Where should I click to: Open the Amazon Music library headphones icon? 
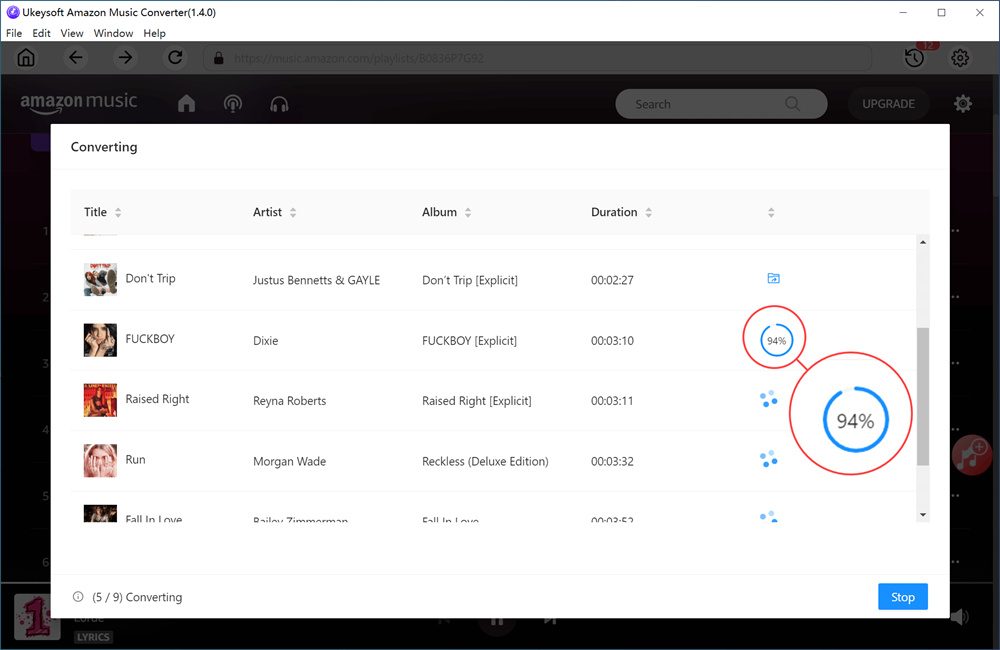[279, 103]
